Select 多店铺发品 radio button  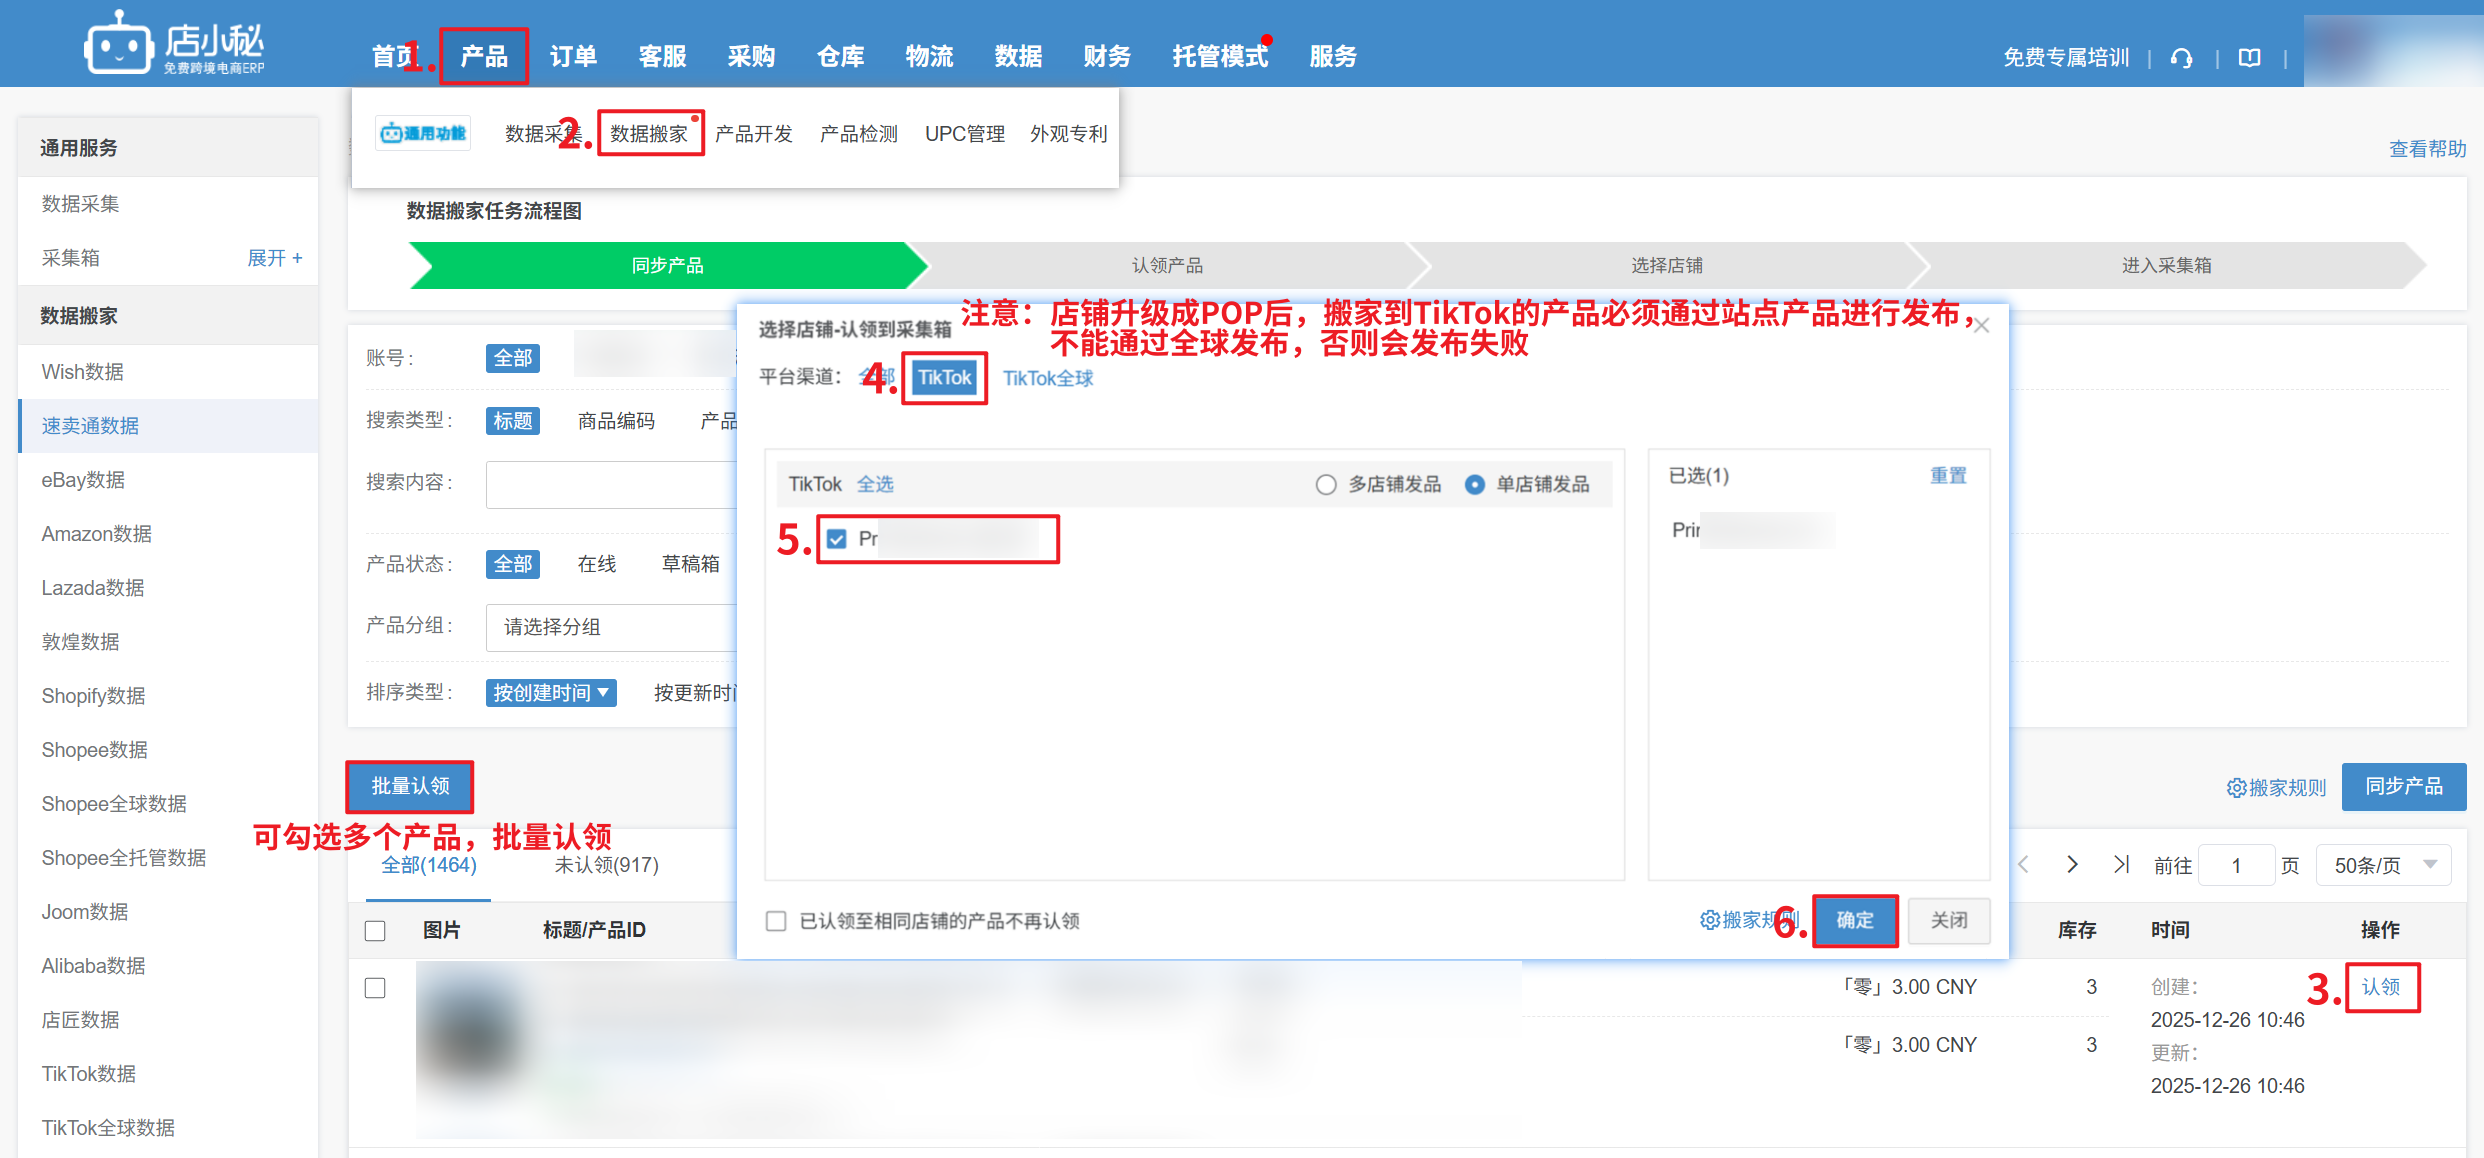pos(1326,485)
